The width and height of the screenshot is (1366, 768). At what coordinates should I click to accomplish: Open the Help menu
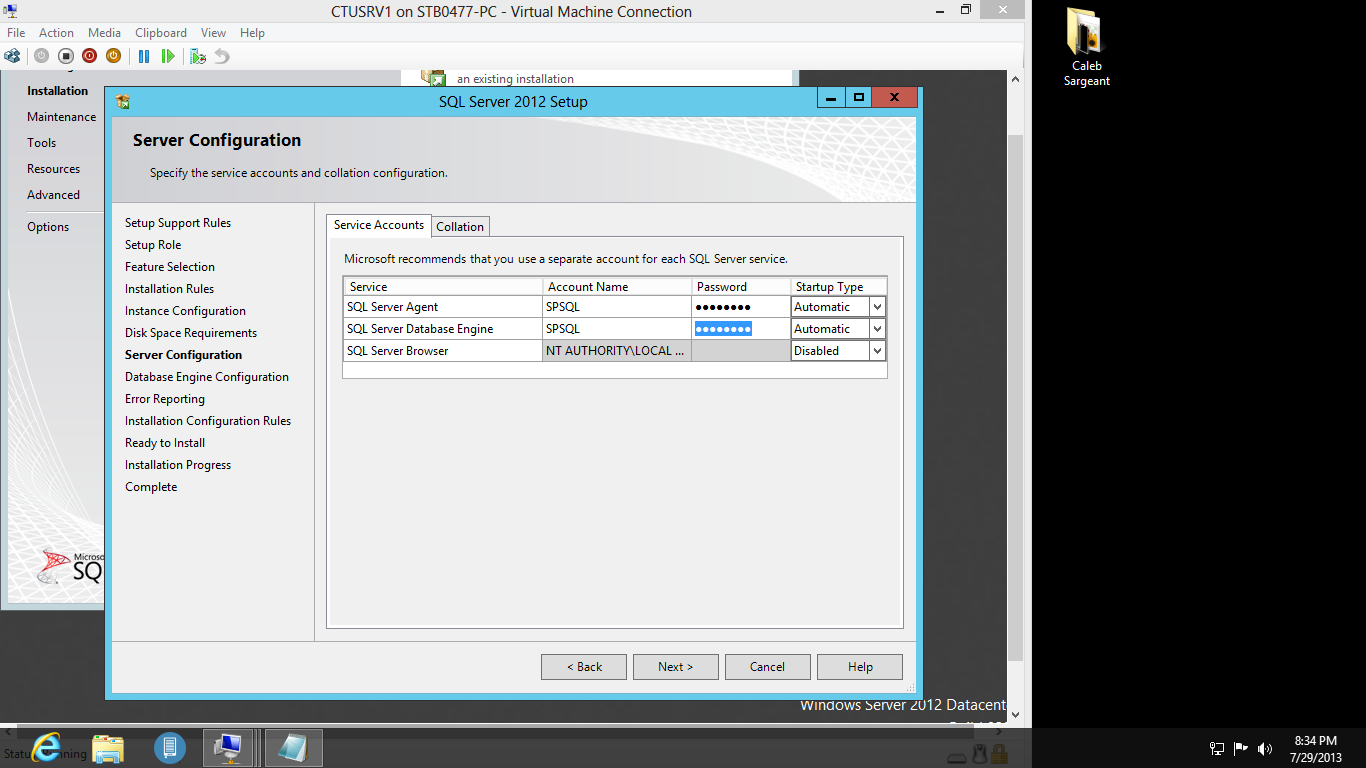[252, 33]
